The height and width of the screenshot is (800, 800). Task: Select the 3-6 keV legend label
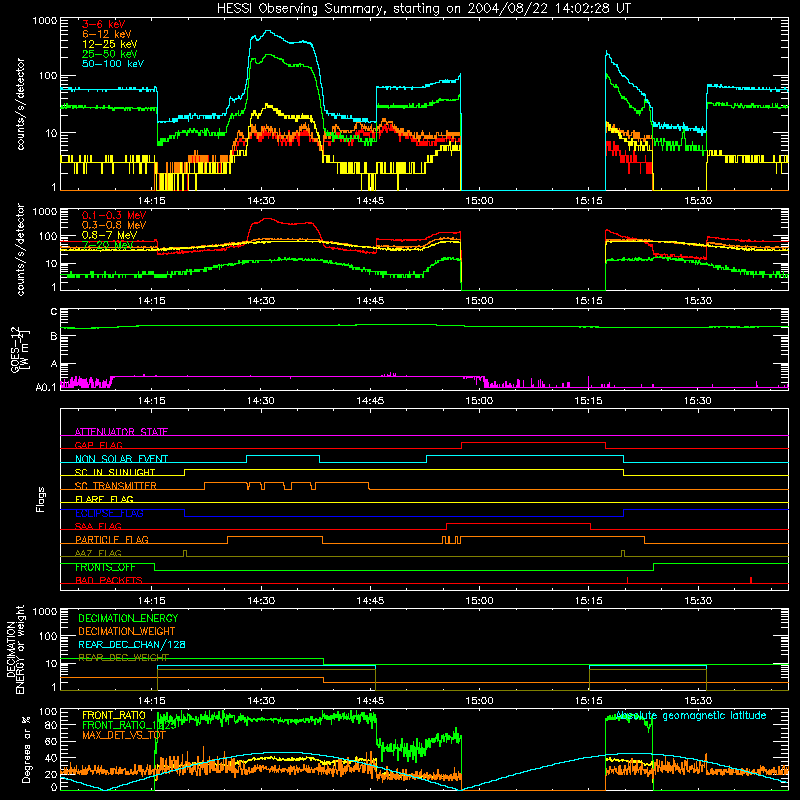tap(104, 24)
